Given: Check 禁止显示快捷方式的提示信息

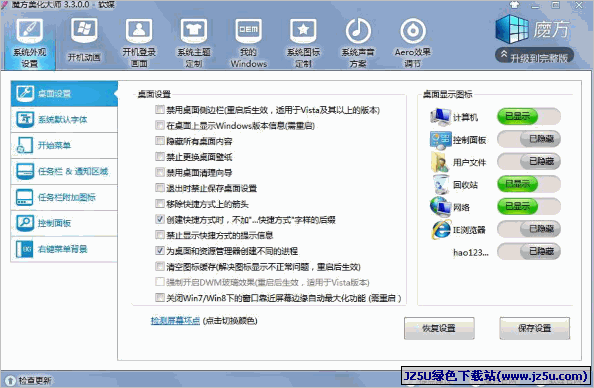Looking at the screenshot, I should (x=159, y=235).
